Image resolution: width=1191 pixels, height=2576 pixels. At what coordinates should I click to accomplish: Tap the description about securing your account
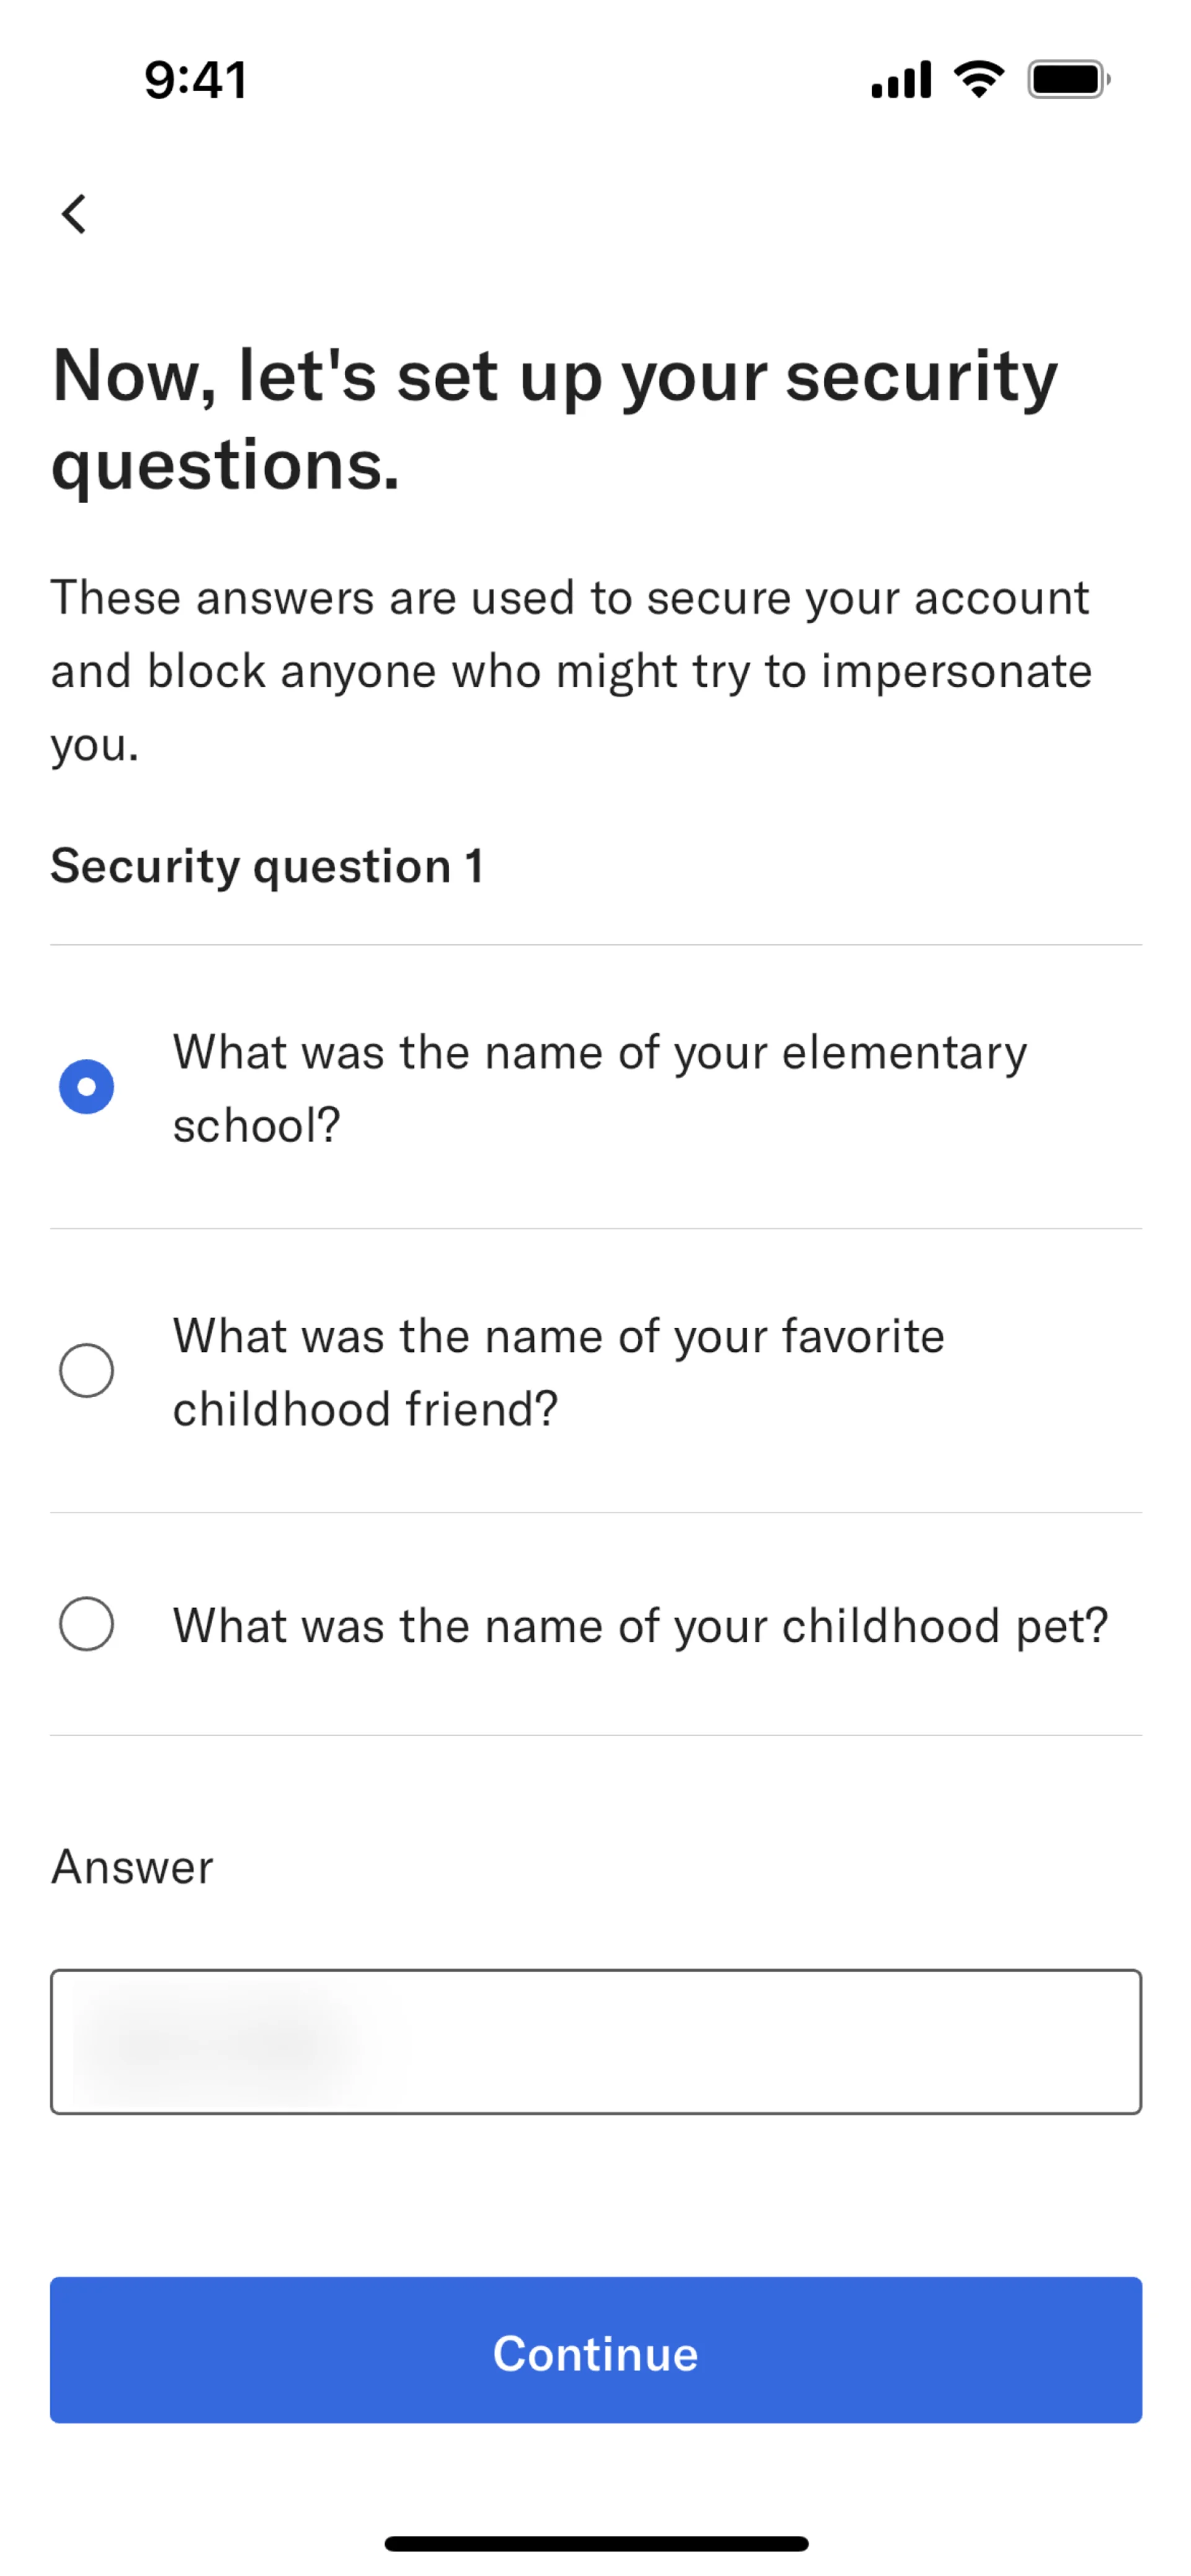click(570, 670)
